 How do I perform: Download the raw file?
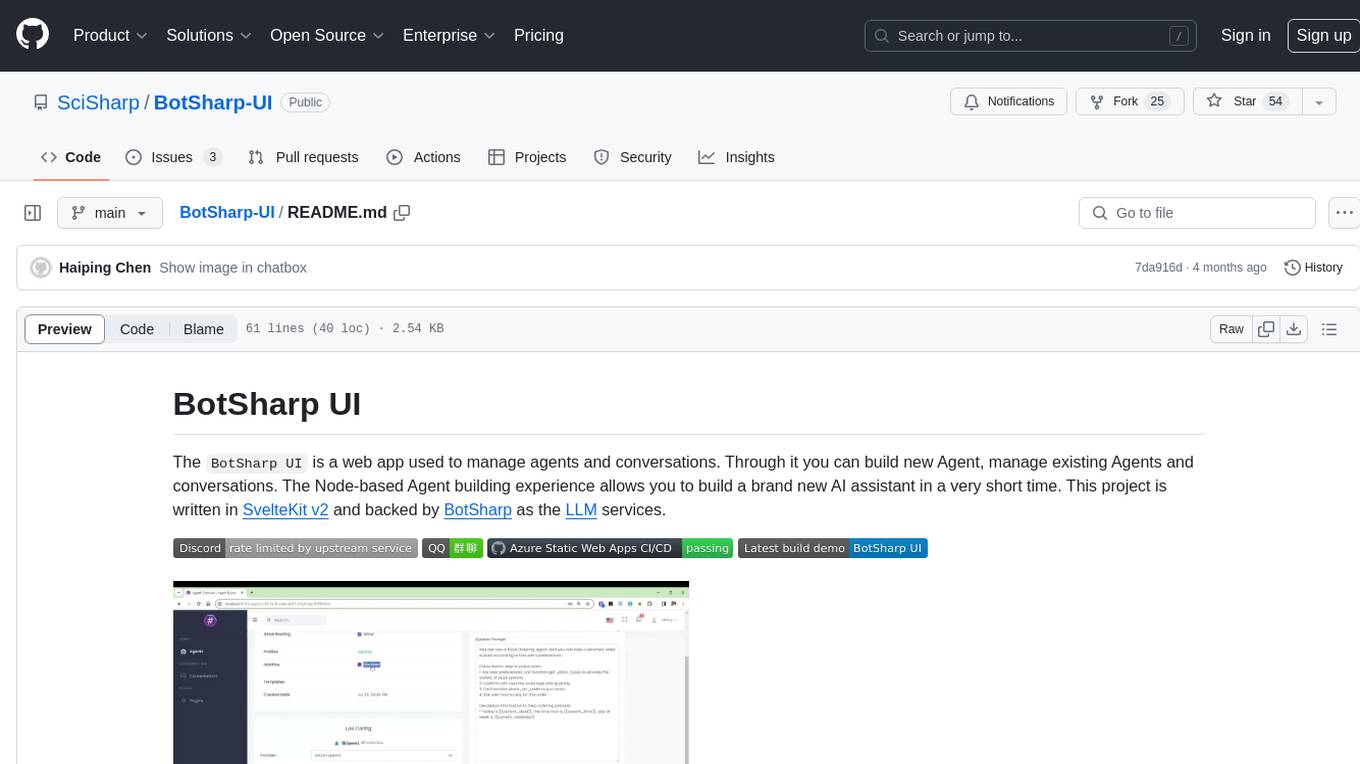click(x=1293, y=329)
